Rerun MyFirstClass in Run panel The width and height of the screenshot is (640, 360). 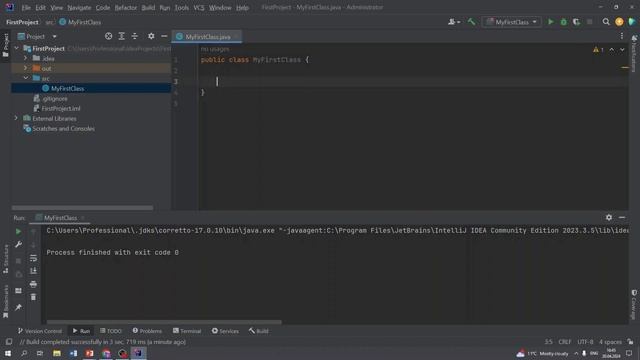pos(18,231)
